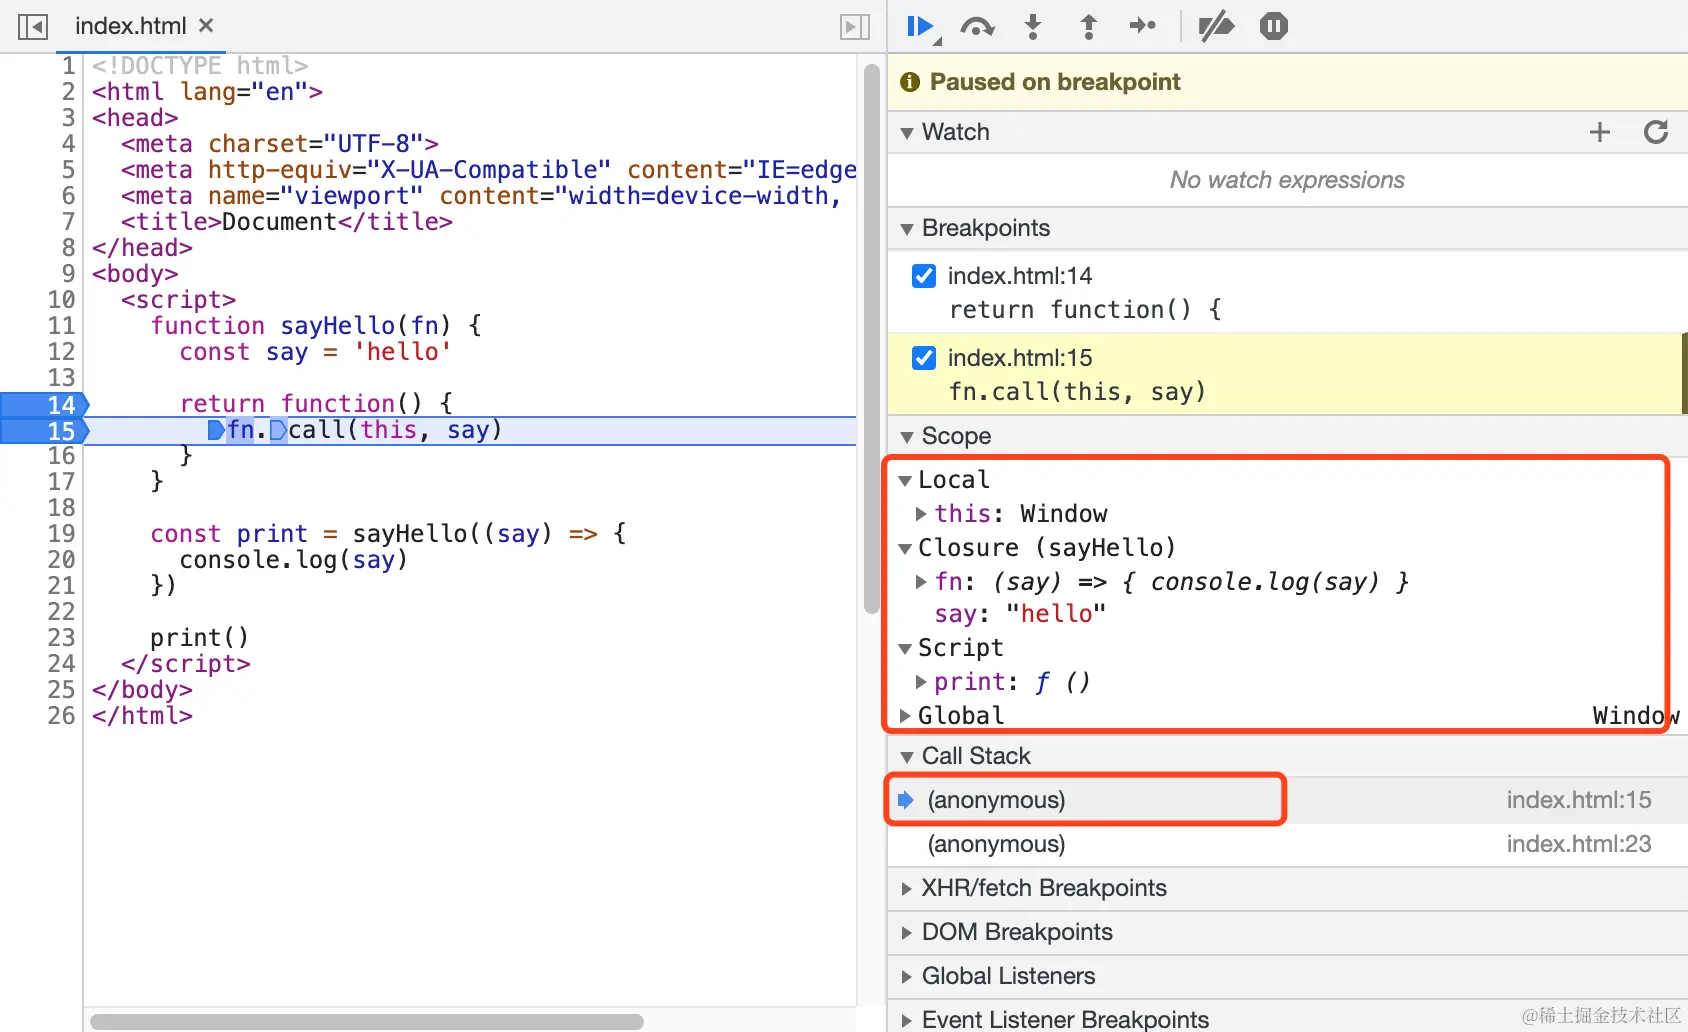
Task: Collapse the Watch section
Action: point(907,133)
